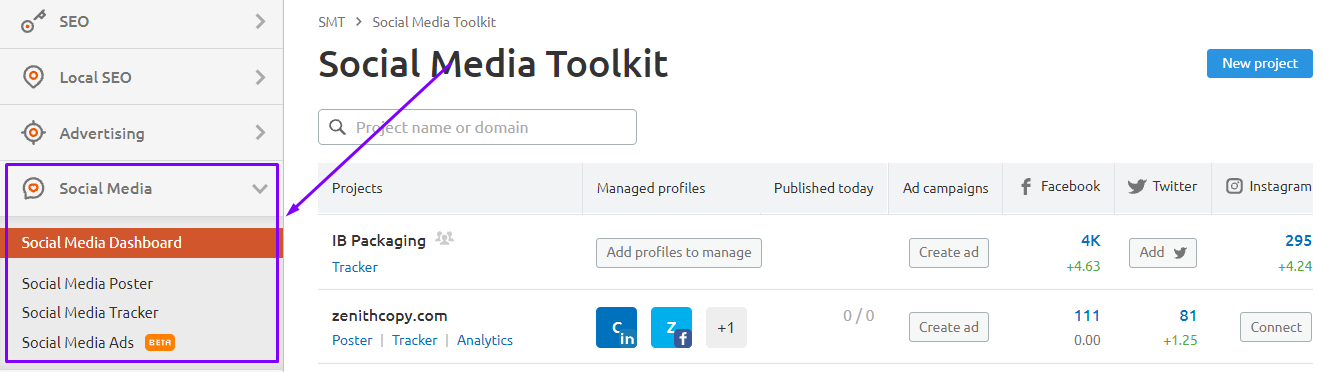This screenshot has height=372, width=1344.
Task: Click the Managed profiles column header
Action: [651, 188]
